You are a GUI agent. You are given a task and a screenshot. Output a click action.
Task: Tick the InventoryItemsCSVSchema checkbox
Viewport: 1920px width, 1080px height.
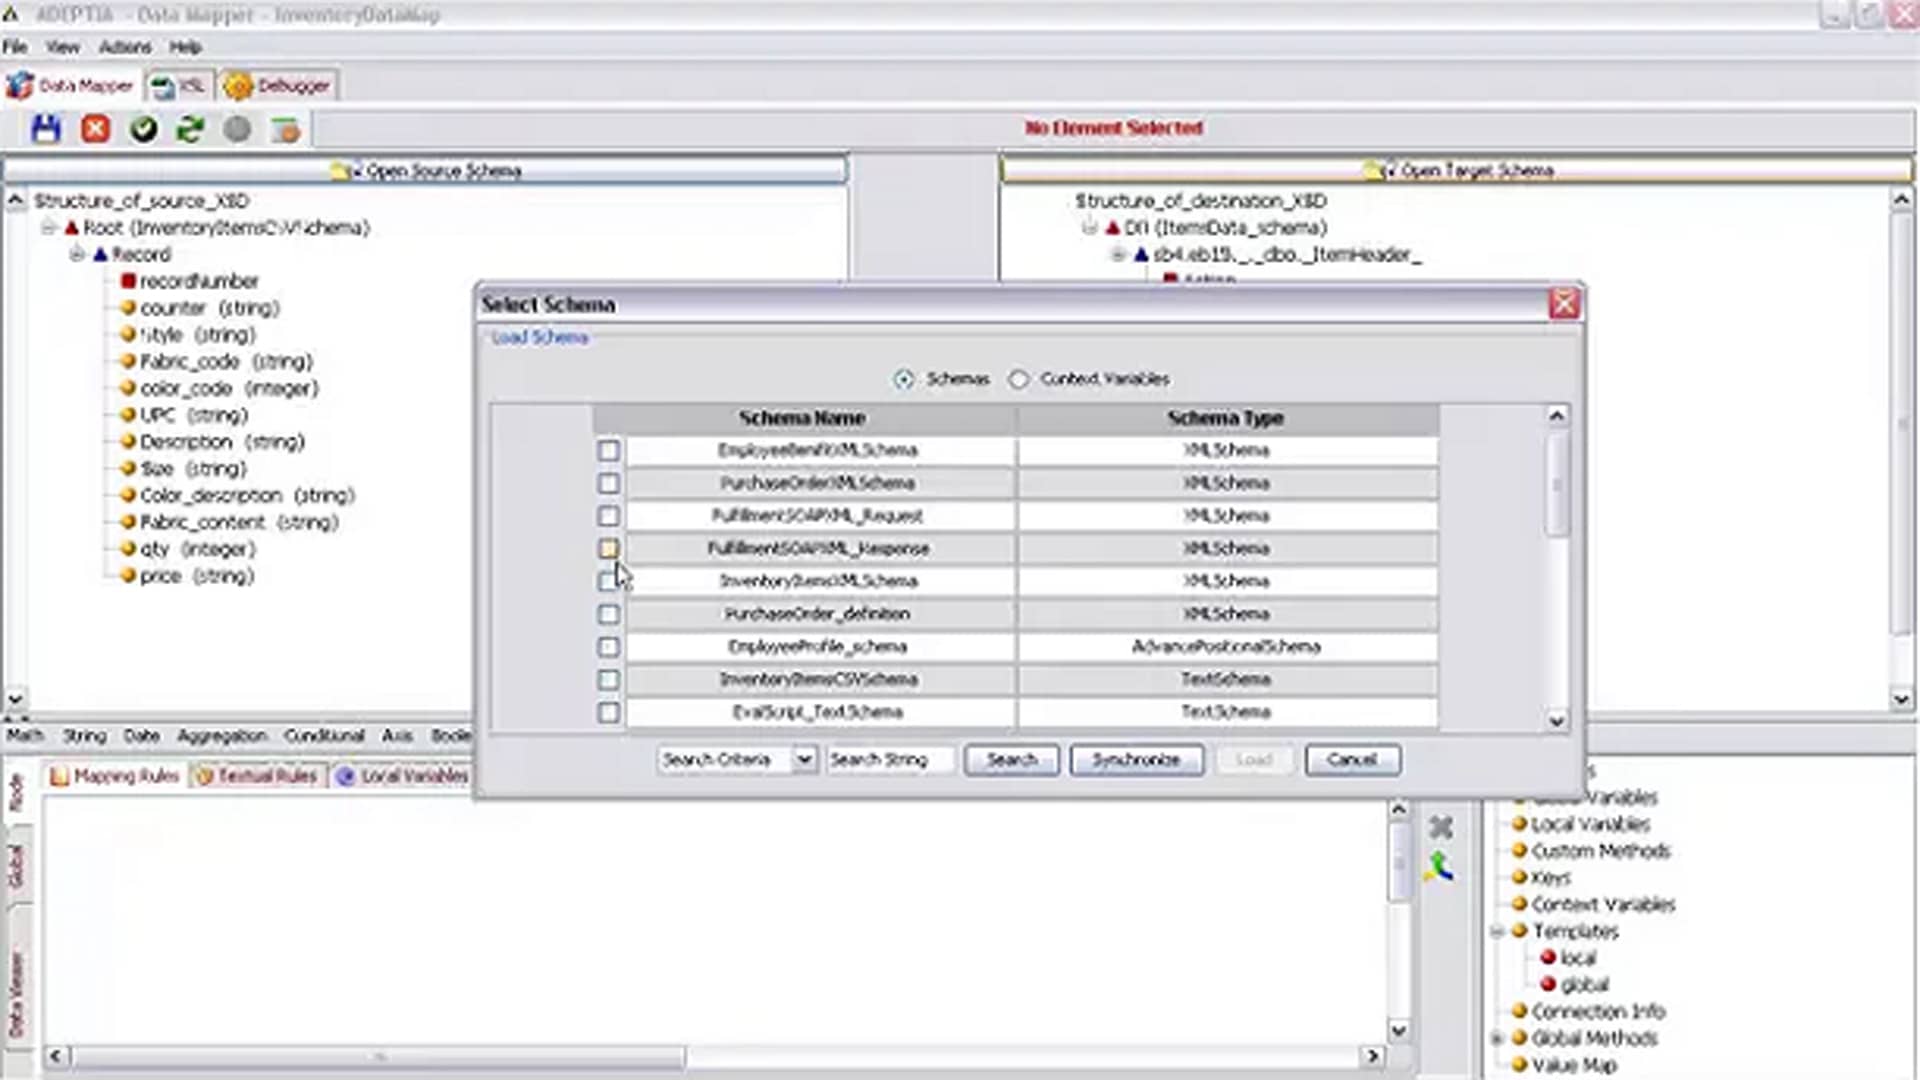[608, 680]
